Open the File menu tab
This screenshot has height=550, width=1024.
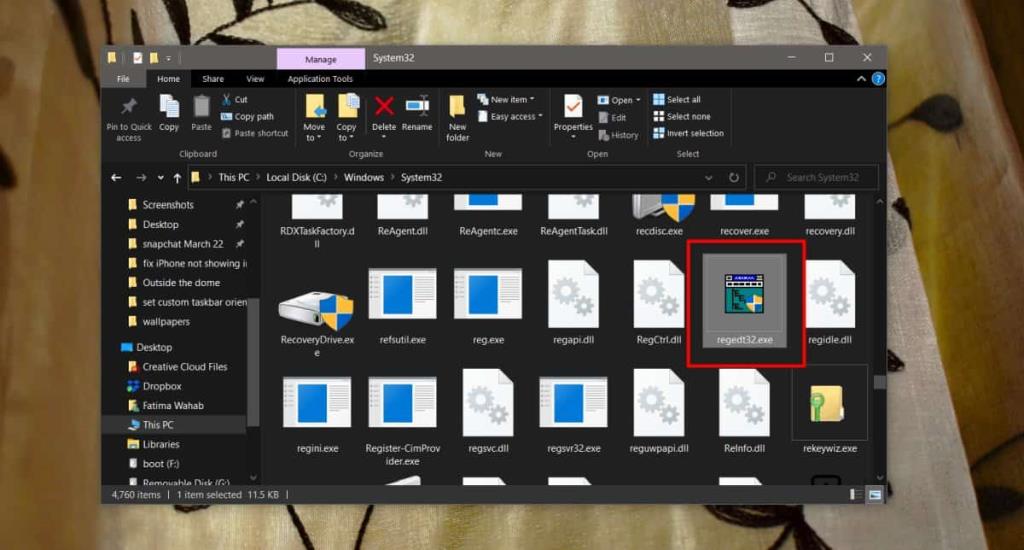123,78
